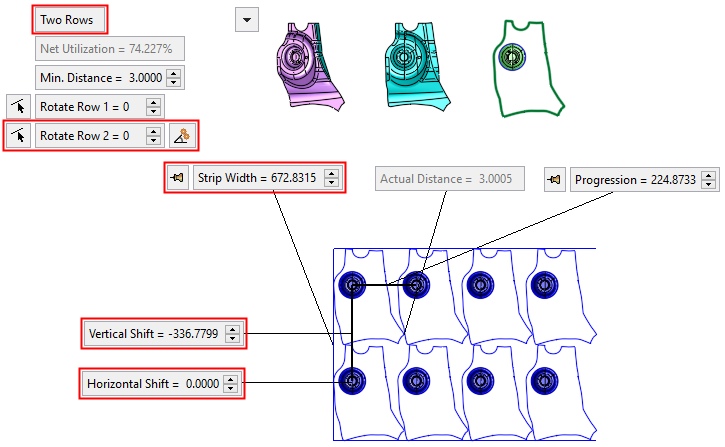
Task: Click the pick-direction icon for Rotate Row 1
Action: point(18,107)
